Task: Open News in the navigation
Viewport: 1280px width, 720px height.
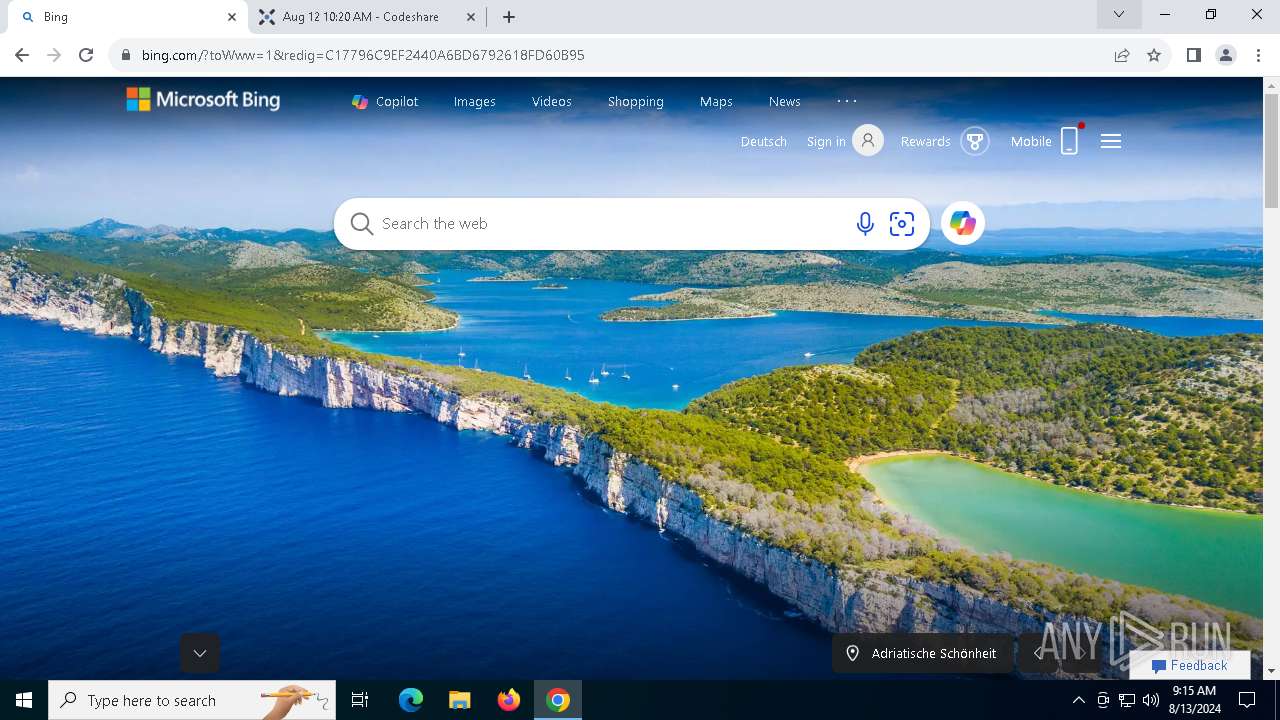Action: 785,101
